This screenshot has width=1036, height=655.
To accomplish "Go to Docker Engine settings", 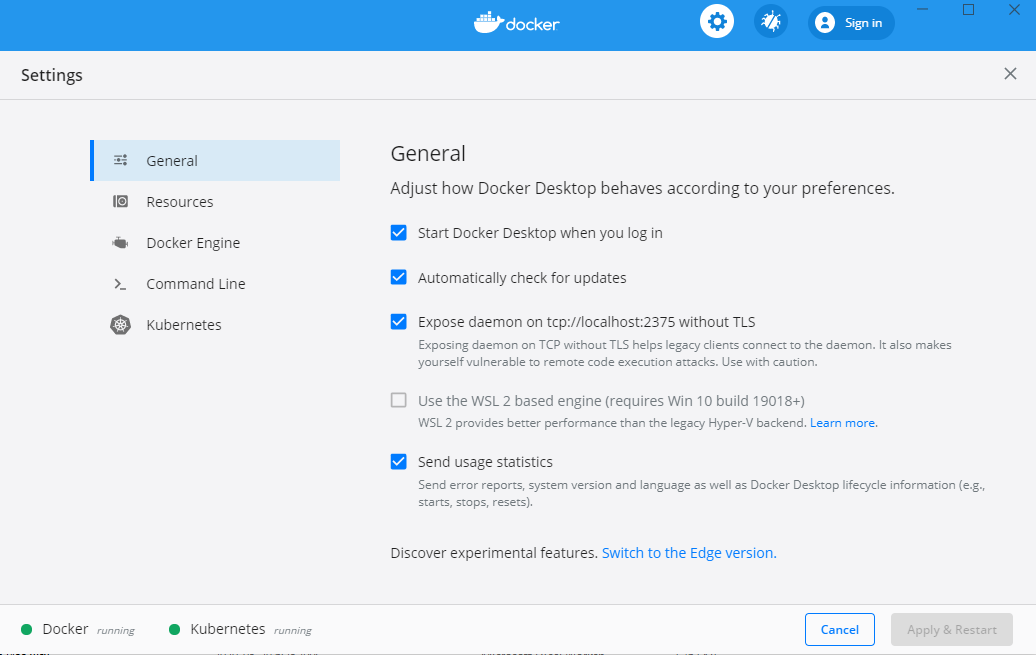I will (215, 243).
